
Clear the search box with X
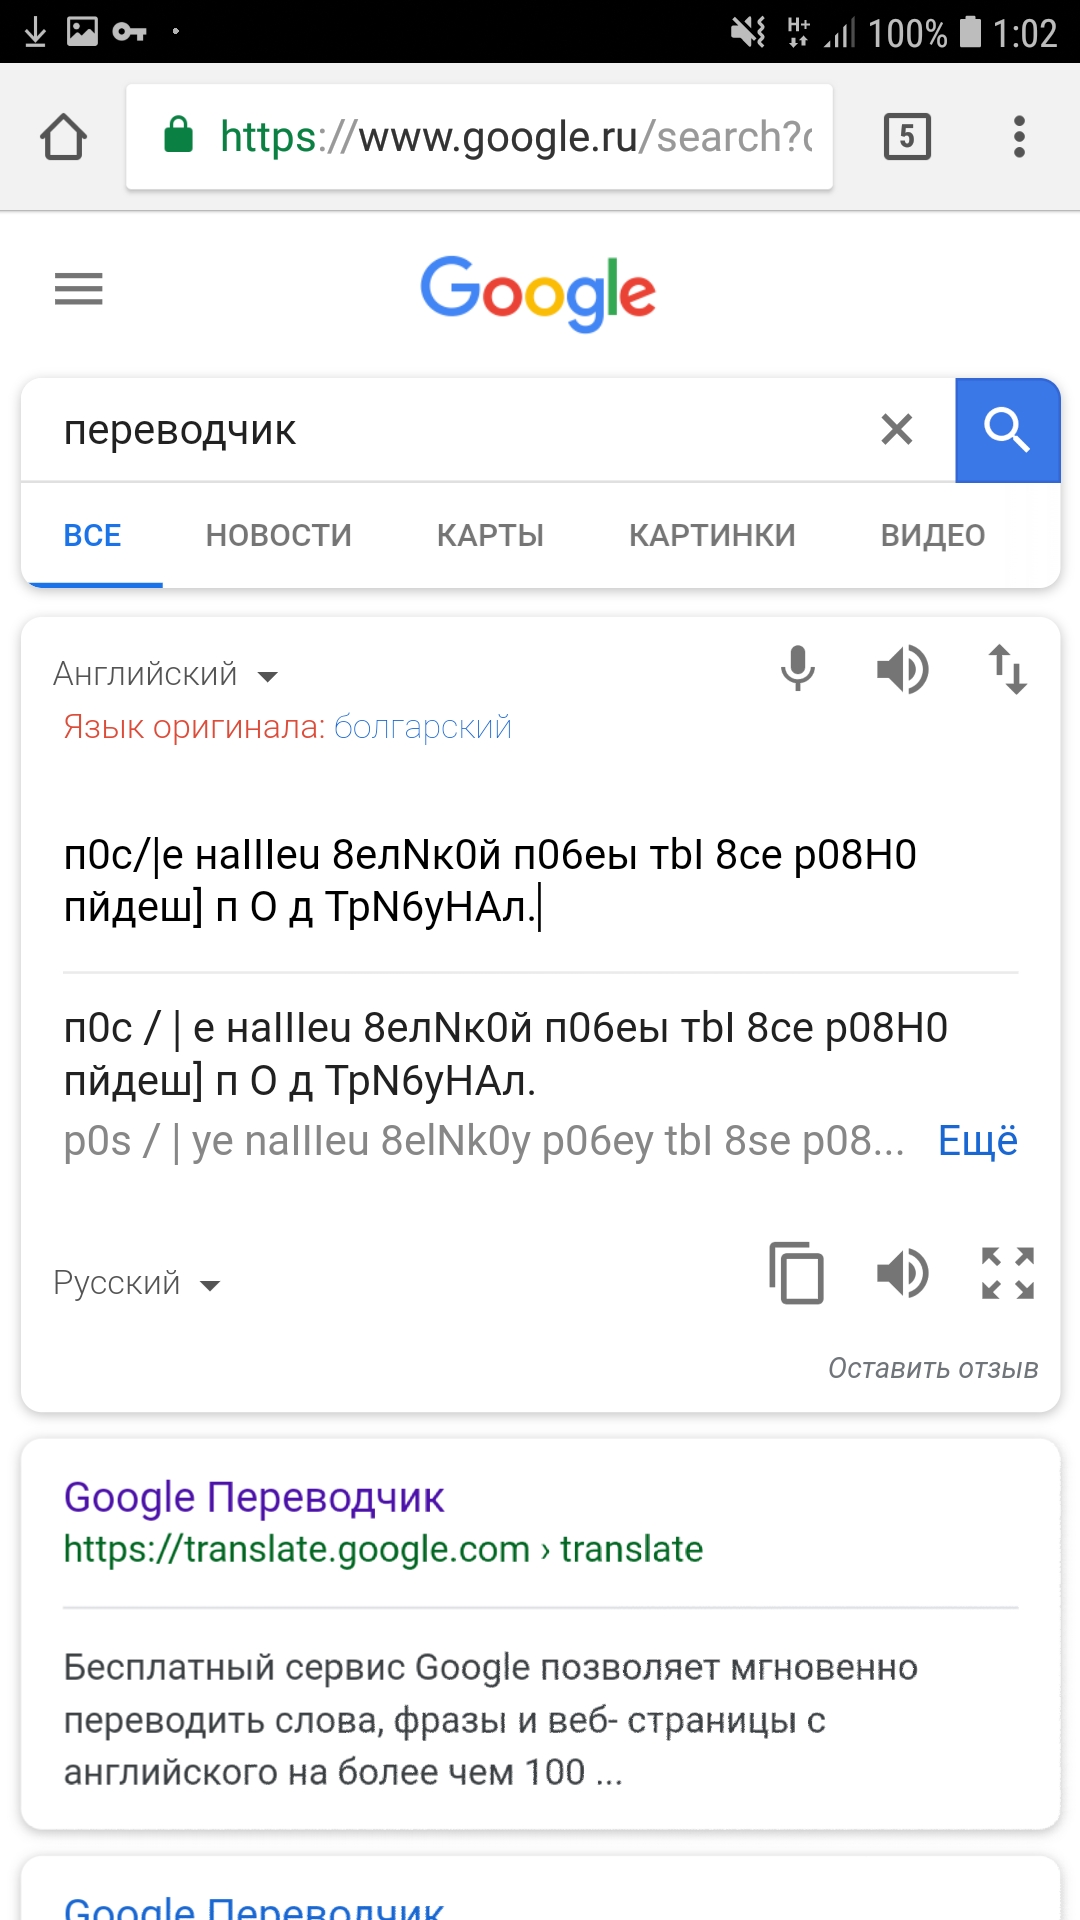tap(897, 430)
